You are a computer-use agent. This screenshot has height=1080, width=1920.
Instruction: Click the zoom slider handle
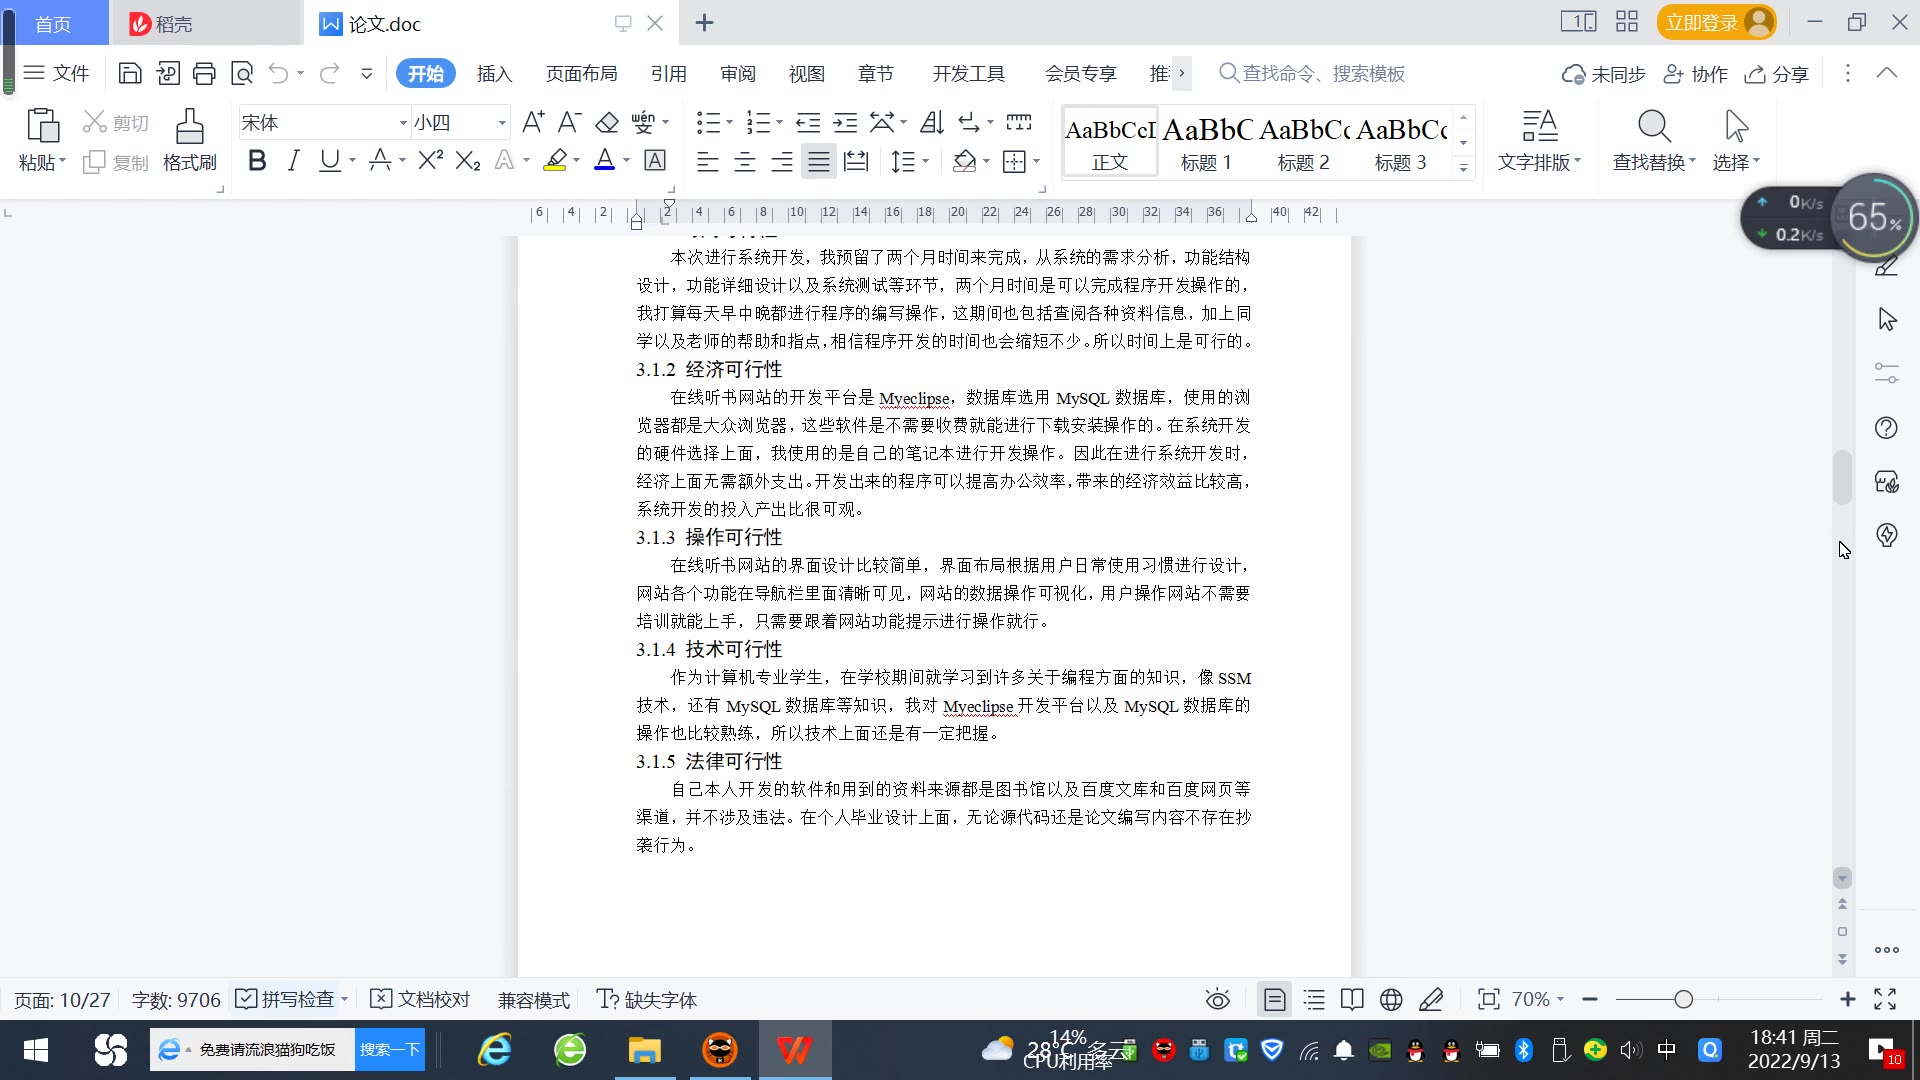tap(1683, 999)
